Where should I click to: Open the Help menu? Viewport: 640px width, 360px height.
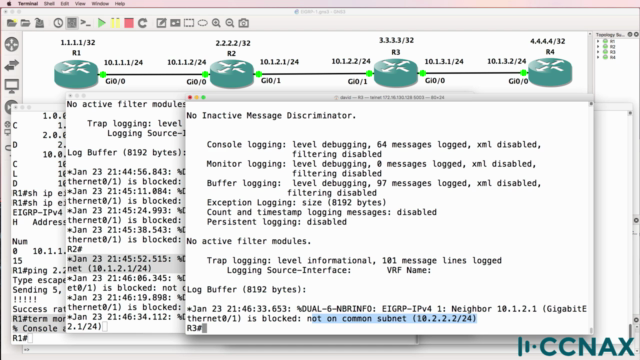(120, 4)
